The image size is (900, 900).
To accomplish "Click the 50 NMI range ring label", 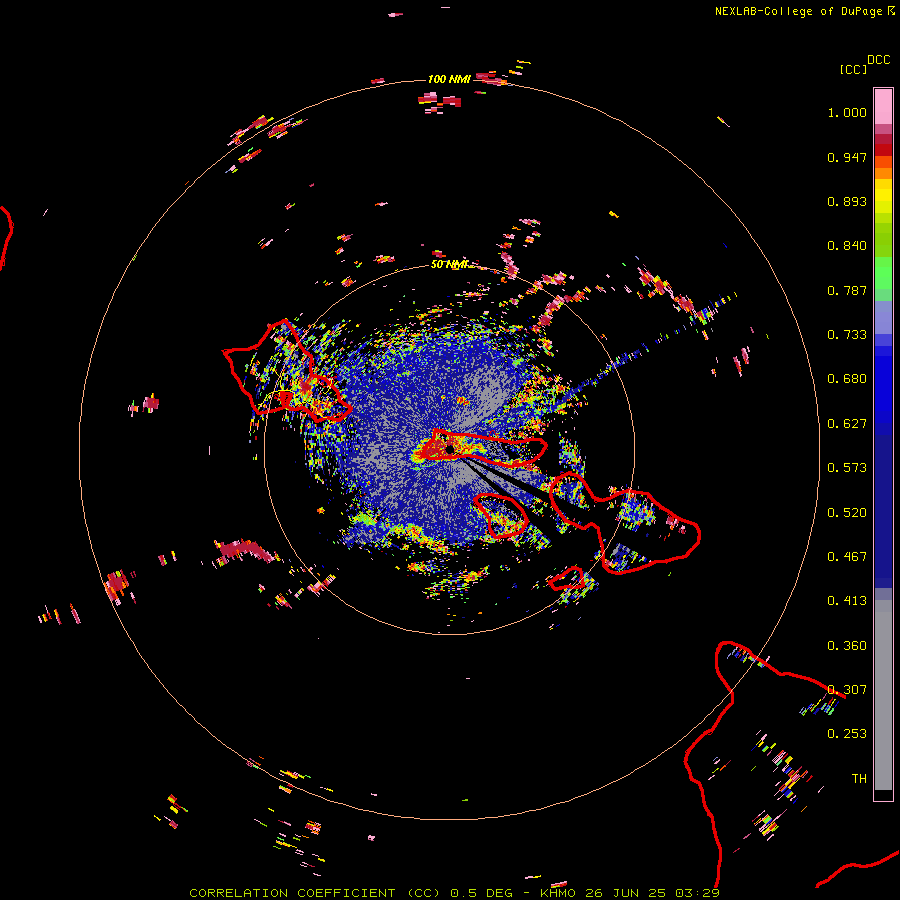I will click(449, 264).
